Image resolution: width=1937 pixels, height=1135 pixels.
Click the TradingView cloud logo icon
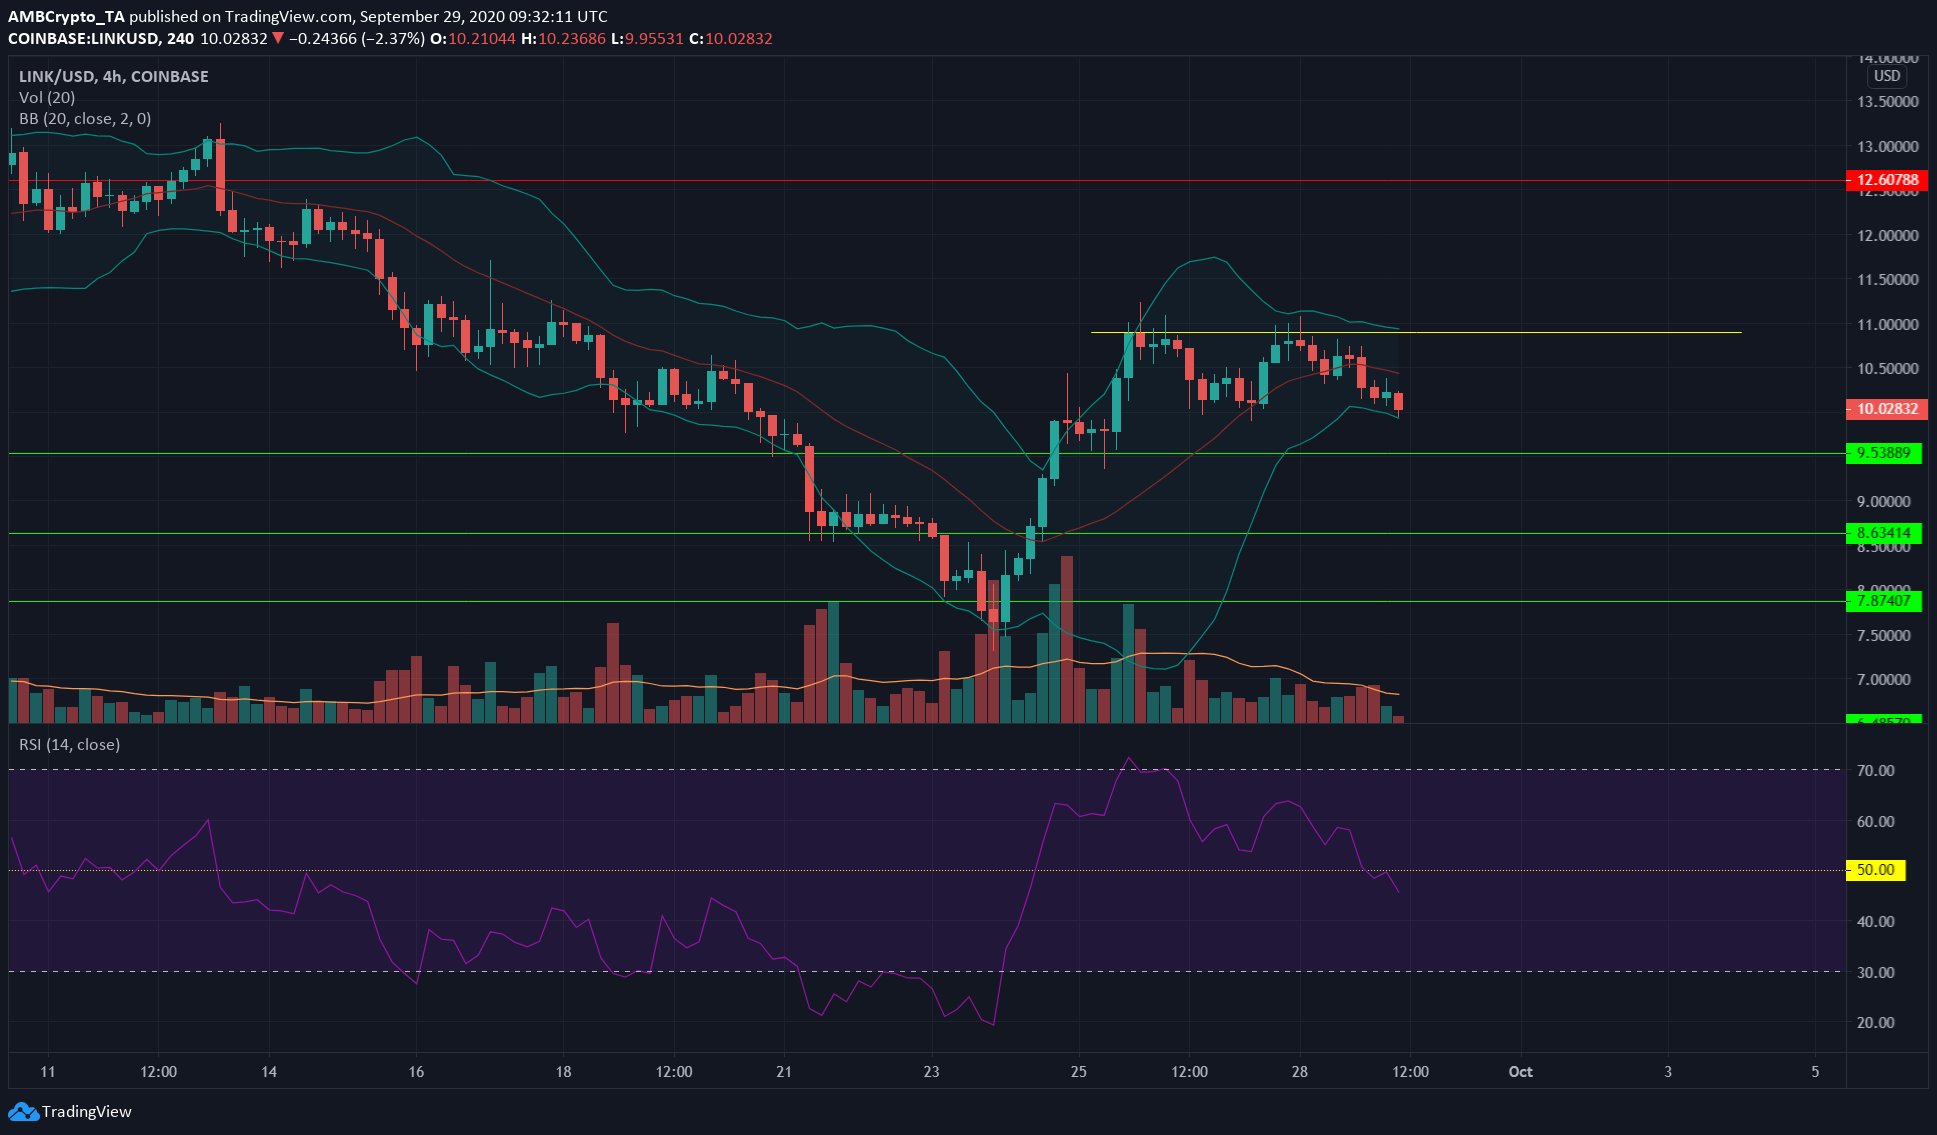pyautogui.click(x=22, y=1111)
